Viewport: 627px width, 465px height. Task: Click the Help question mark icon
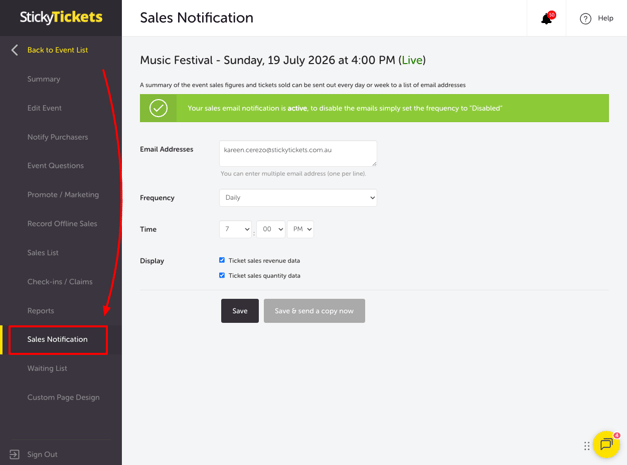coord(585,18)
